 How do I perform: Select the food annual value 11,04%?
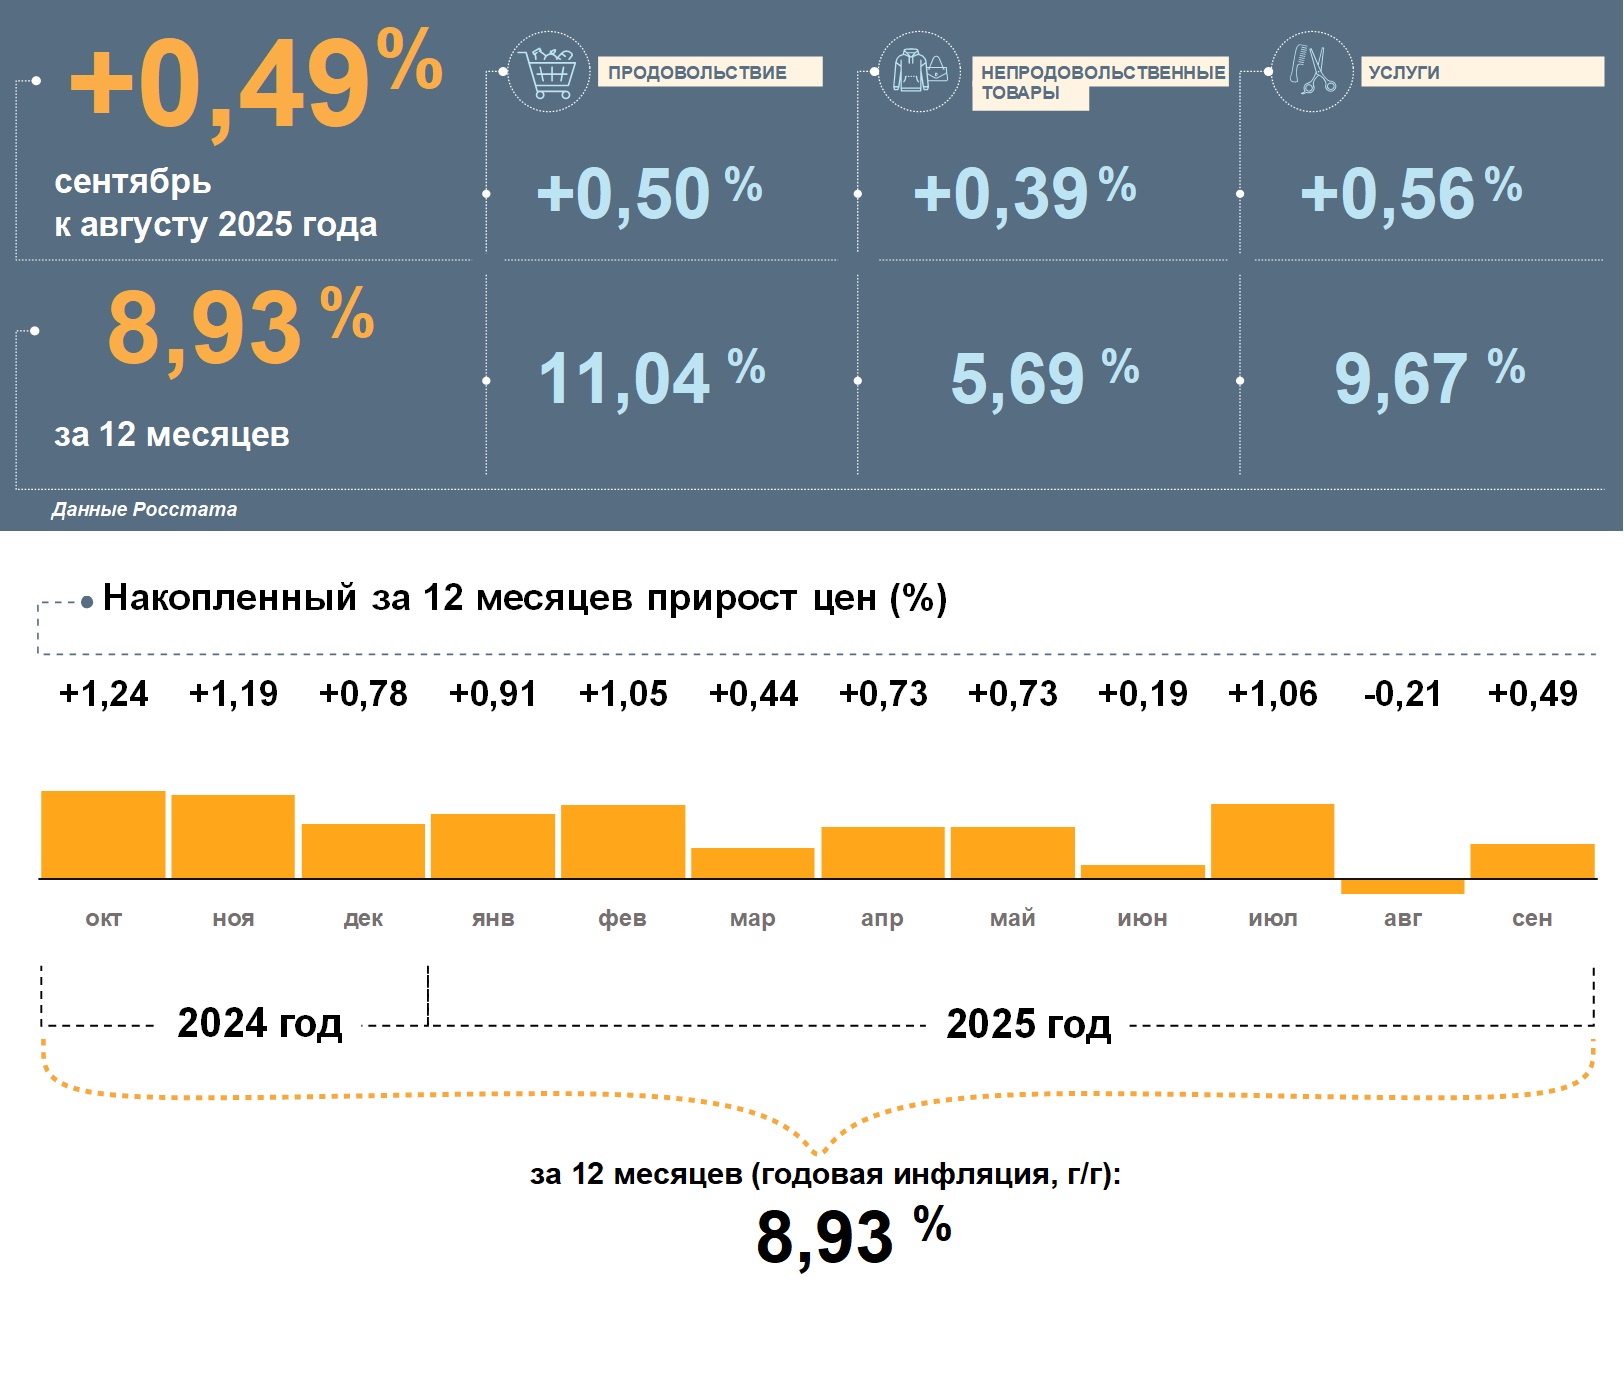pos(651,378)
